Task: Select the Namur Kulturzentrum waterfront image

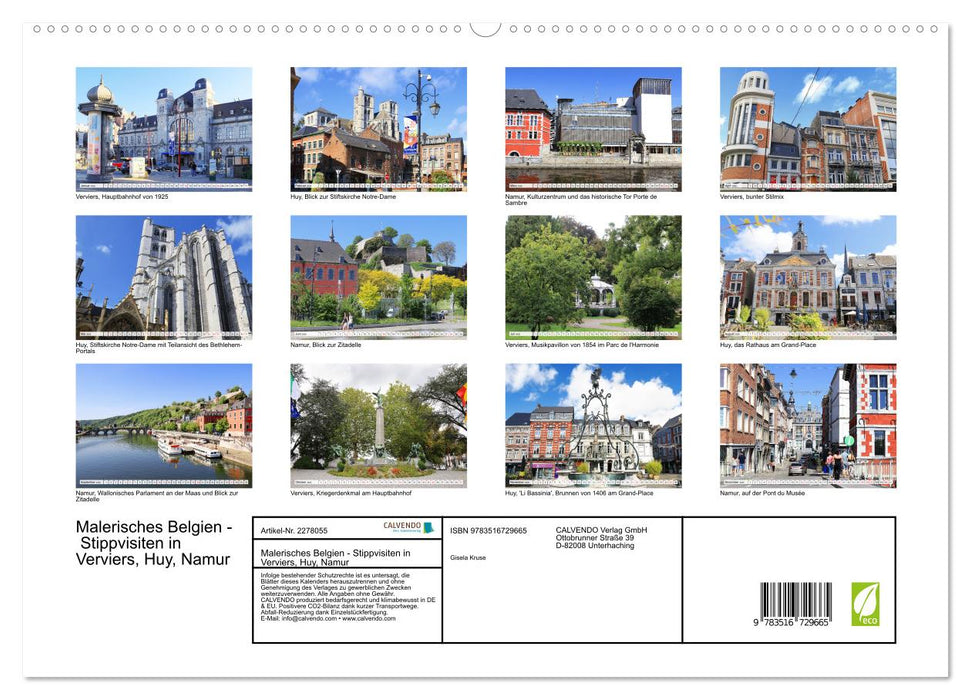Action: 592,127
